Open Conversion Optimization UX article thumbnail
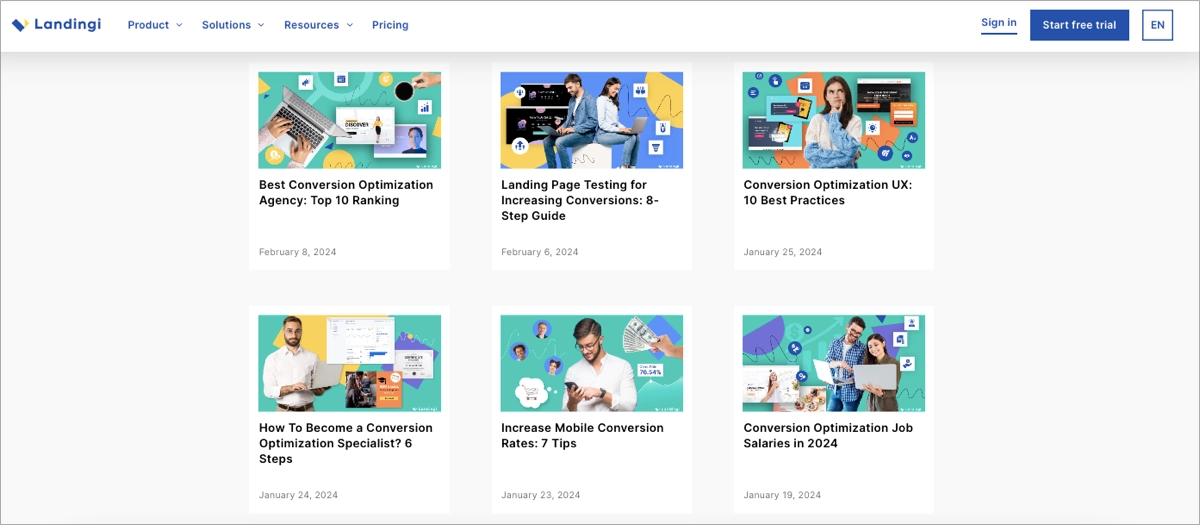Viewport: 1200px width, 525px height. pos(834,120)
